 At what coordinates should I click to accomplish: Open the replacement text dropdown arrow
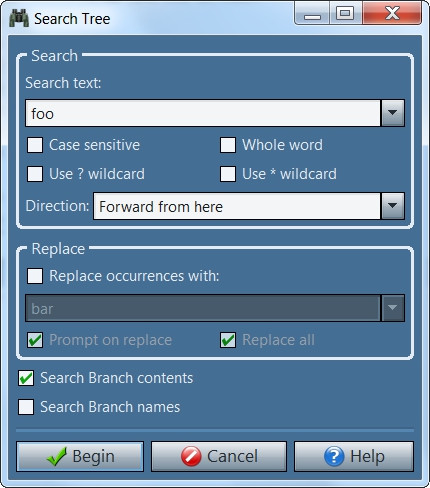(393, 308)
